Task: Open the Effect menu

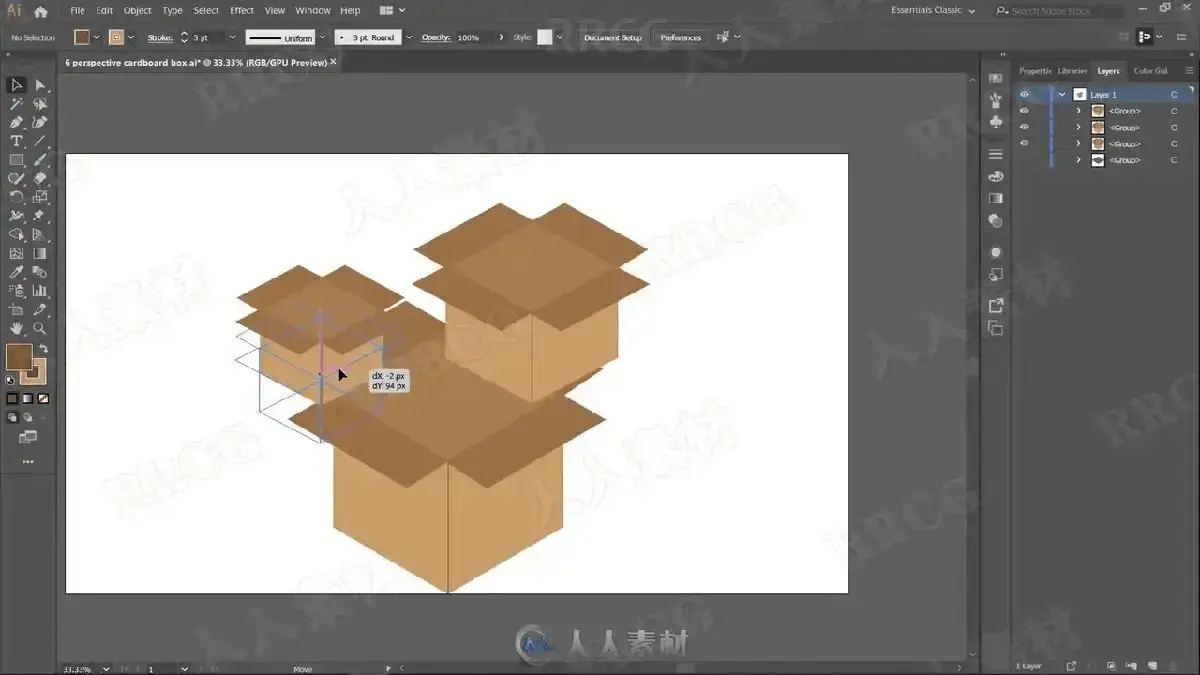Action: [x=242, y=11]
